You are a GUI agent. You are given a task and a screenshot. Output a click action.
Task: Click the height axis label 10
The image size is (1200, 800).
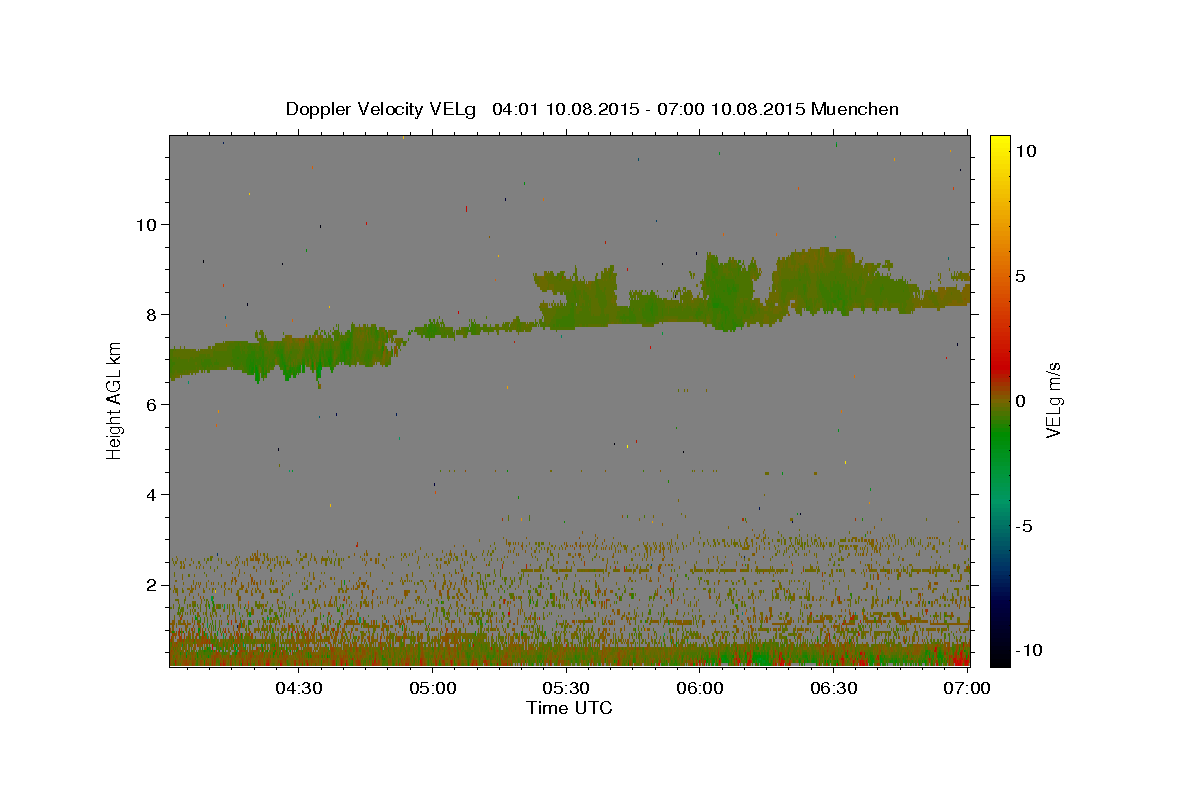(146, 225)
